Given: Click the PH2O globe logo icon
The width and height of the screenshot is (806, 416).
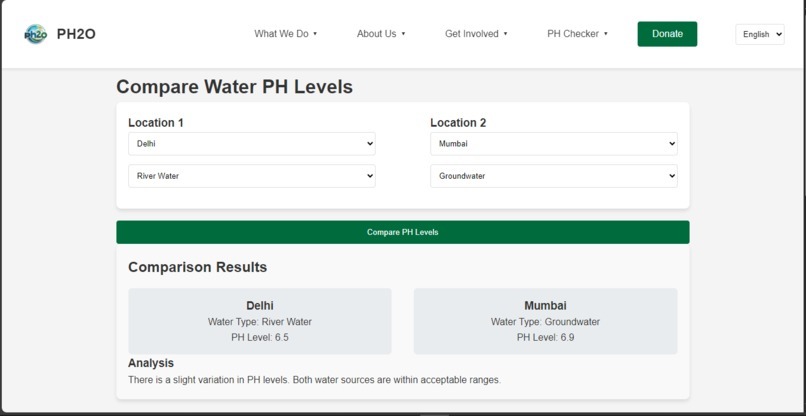Looking at the screenshot, I should pyautogui.click(x=35, y=34).
